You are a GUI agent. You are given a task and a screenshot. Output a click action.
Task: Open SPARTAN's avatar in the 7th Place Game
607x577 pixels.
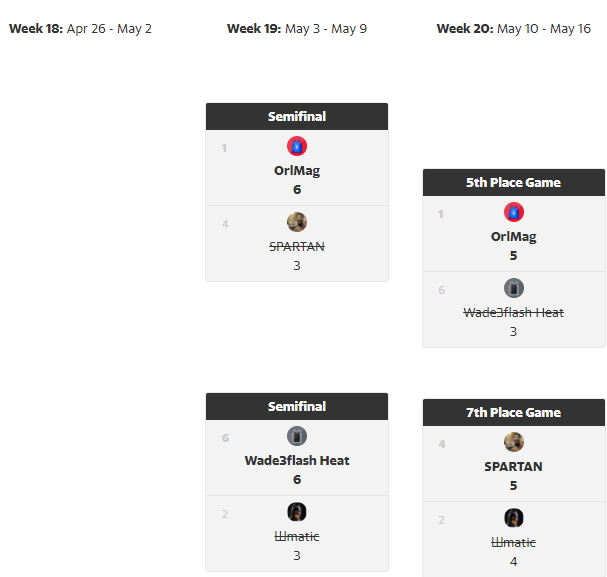click(514, 442)
